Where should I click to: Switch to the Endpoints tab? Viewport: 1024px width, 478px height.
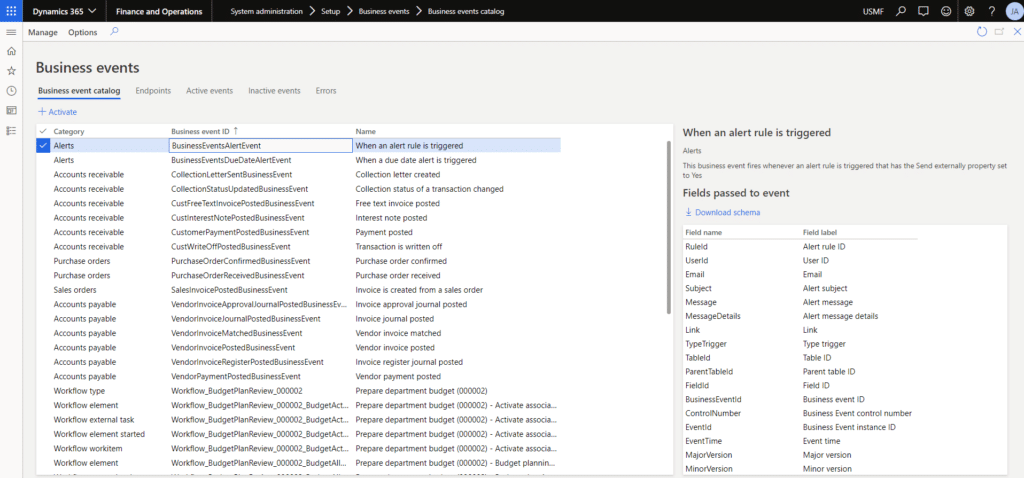click(x=153, y=91)
